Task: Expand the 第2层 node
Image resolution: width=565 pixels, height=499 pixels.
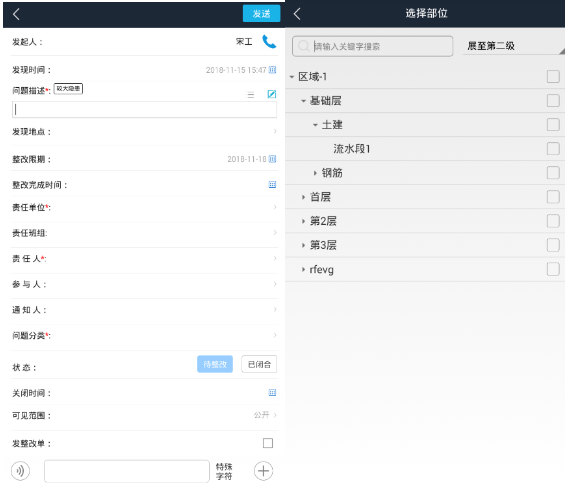Action: (x=303, y=221)
